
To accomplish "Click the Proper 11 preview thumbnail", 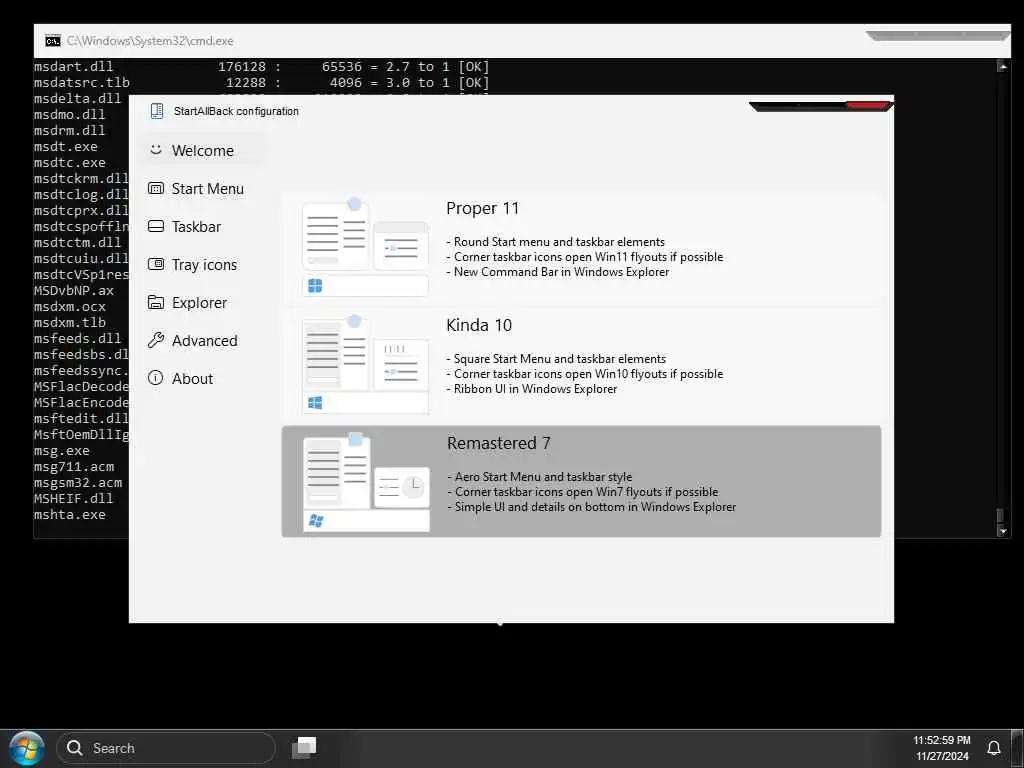I will point(365,247).
